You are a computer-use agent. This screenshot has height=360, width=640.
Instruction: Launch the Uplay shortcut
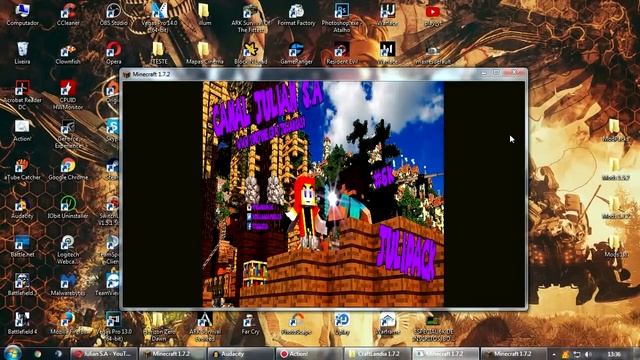click(342, 322)
